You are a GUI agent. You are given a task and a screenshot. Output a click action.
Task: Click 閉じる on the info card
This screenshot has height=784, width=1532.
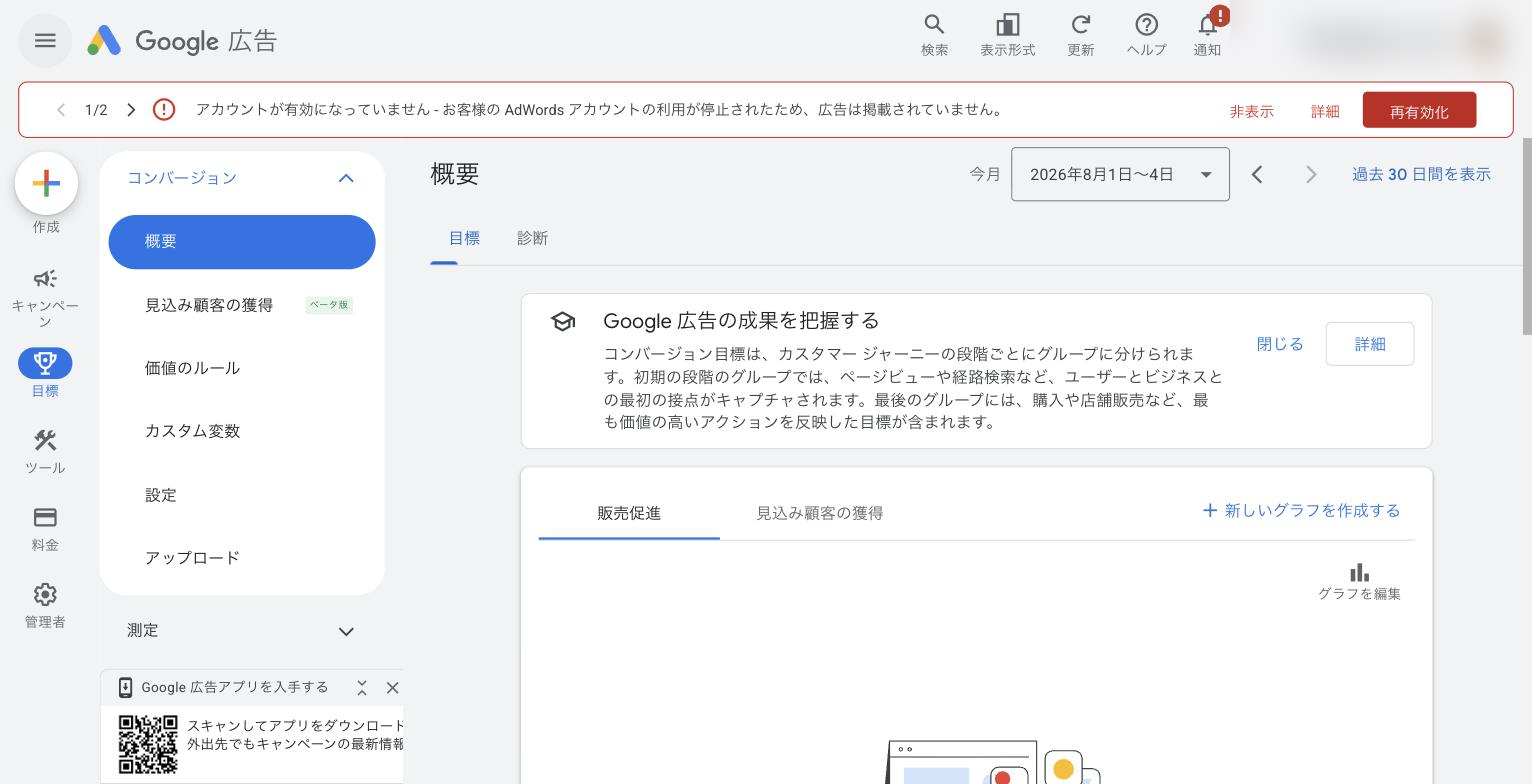pyautogui.click(x=1280, y=344)
